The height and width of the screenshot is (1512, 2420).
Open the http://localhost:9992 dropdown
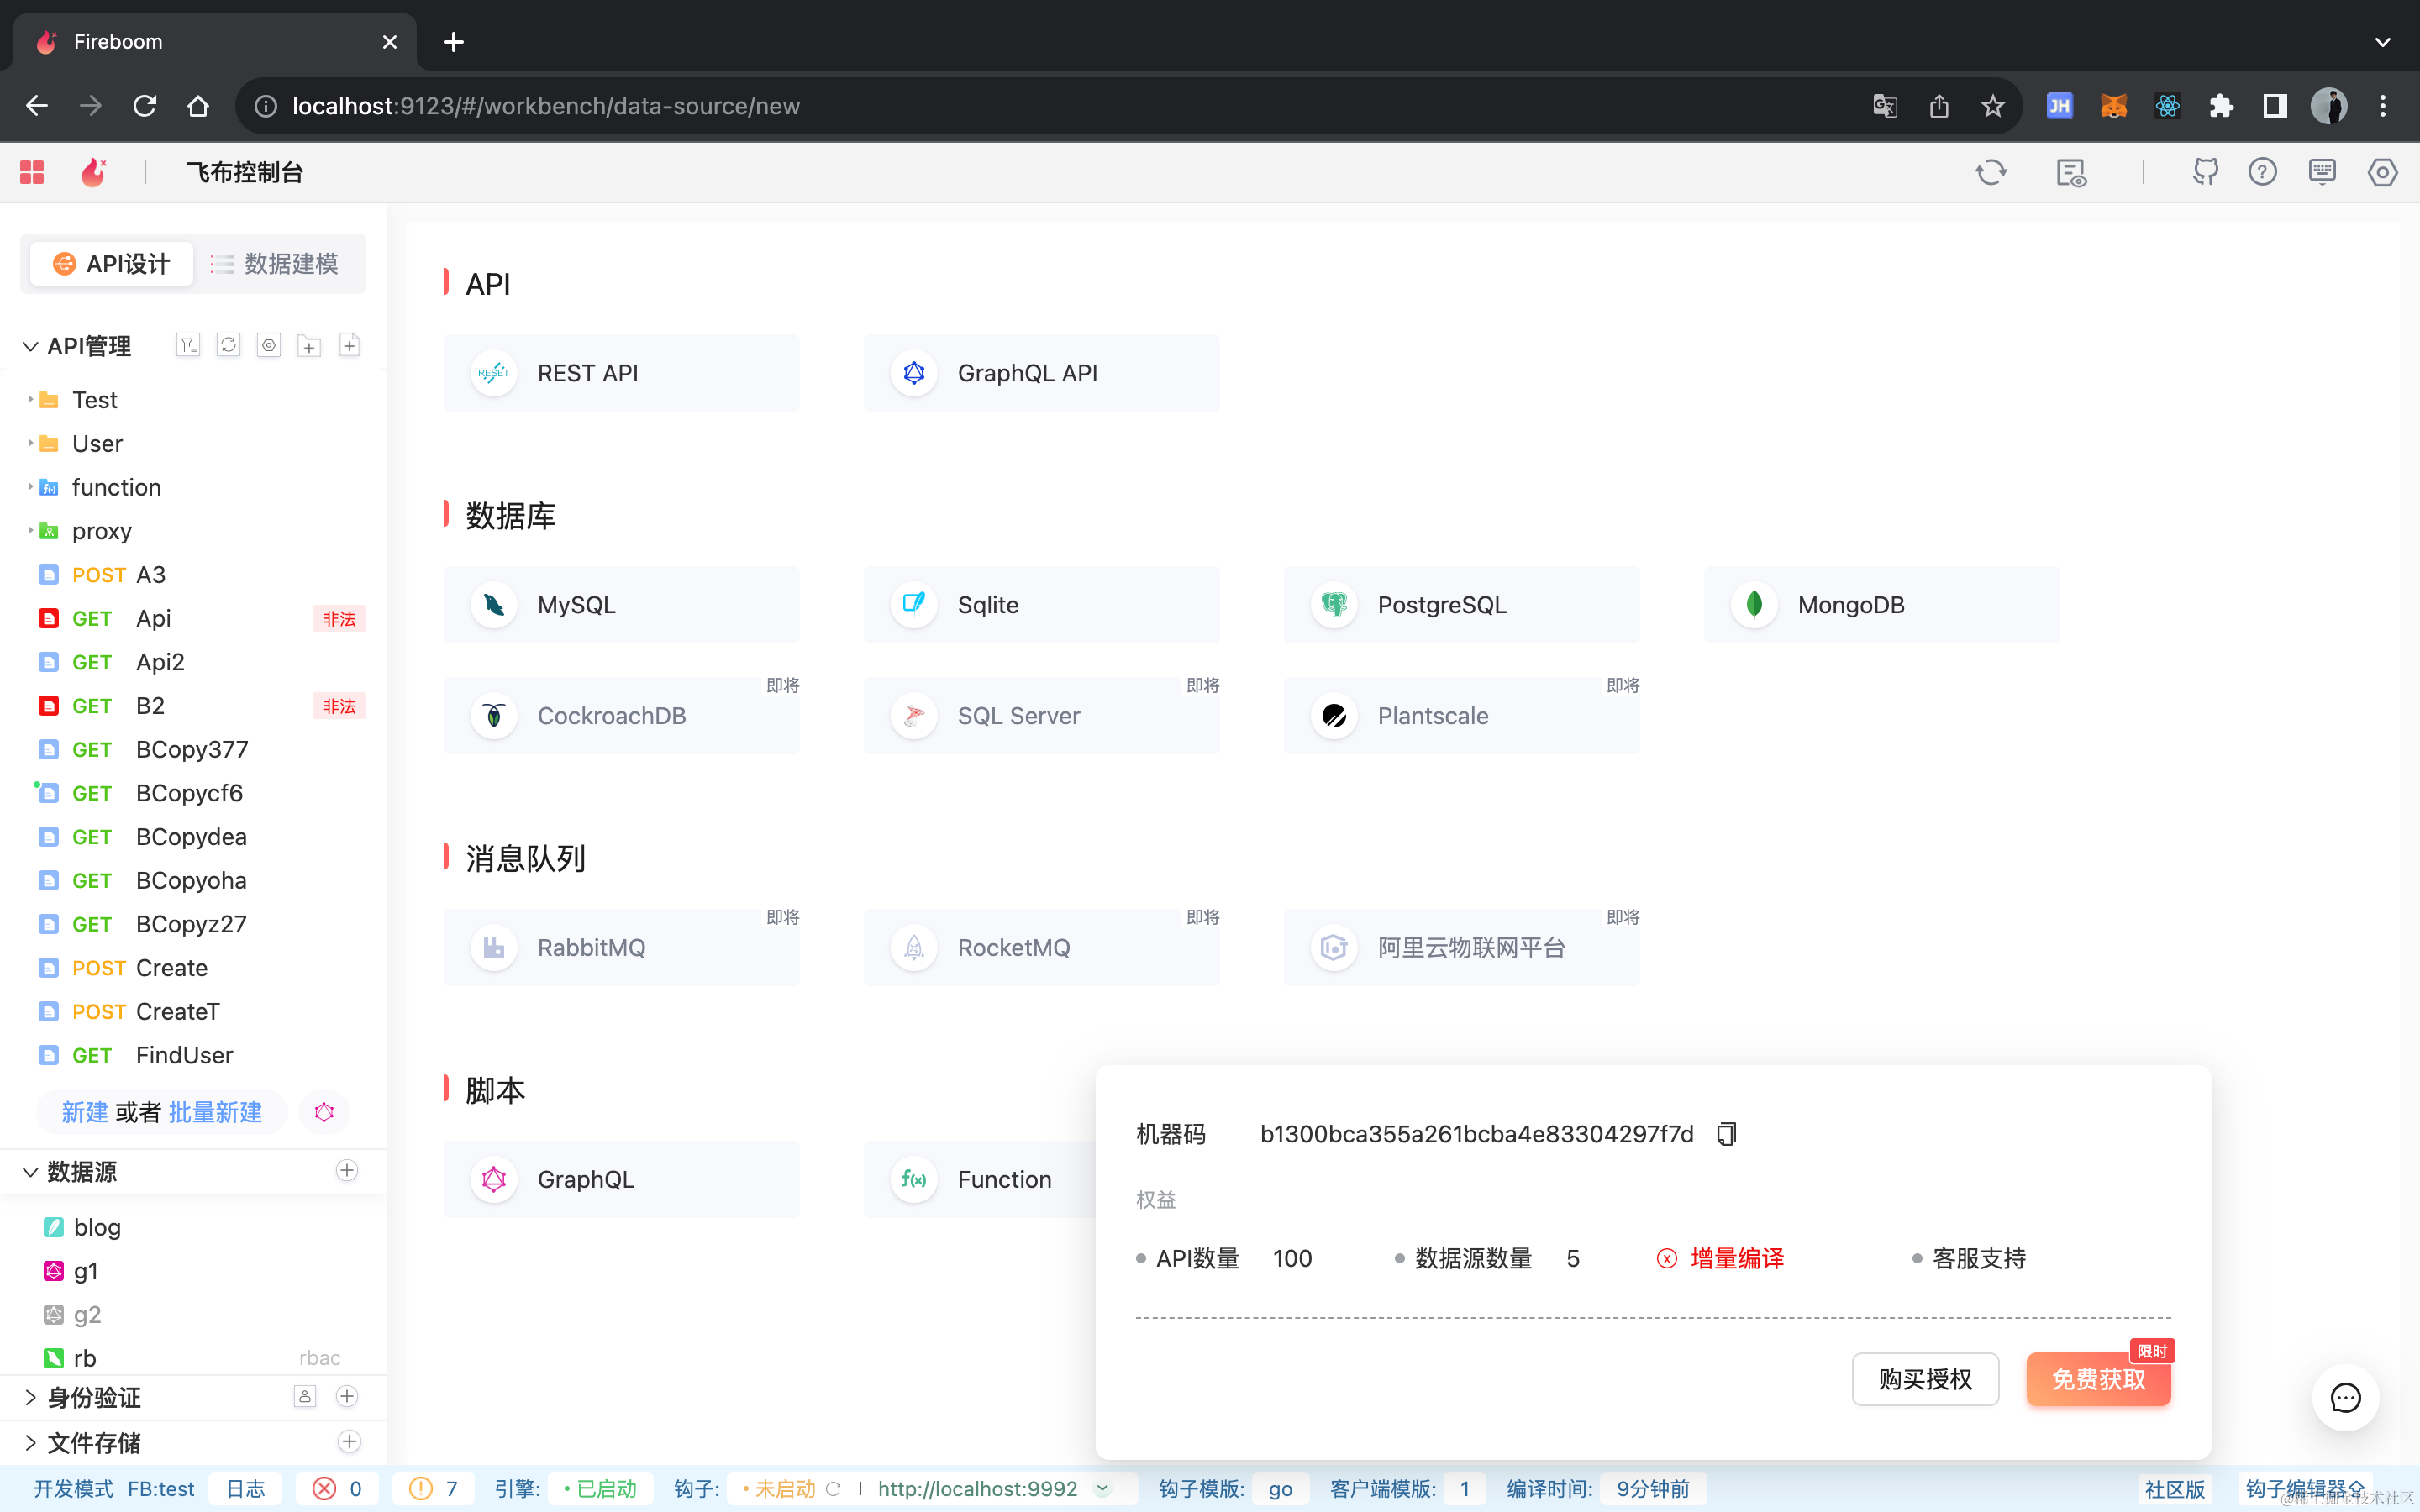1104,1488
